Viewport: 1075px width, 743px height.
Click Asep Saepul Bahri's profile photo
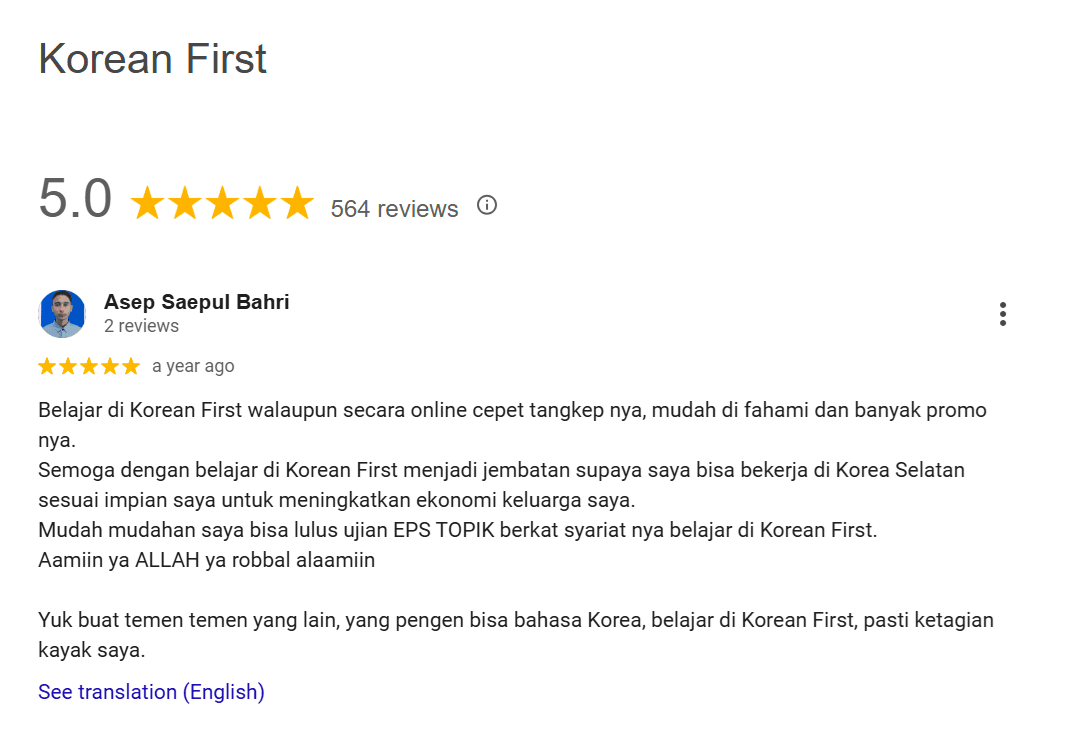(62, 314)
